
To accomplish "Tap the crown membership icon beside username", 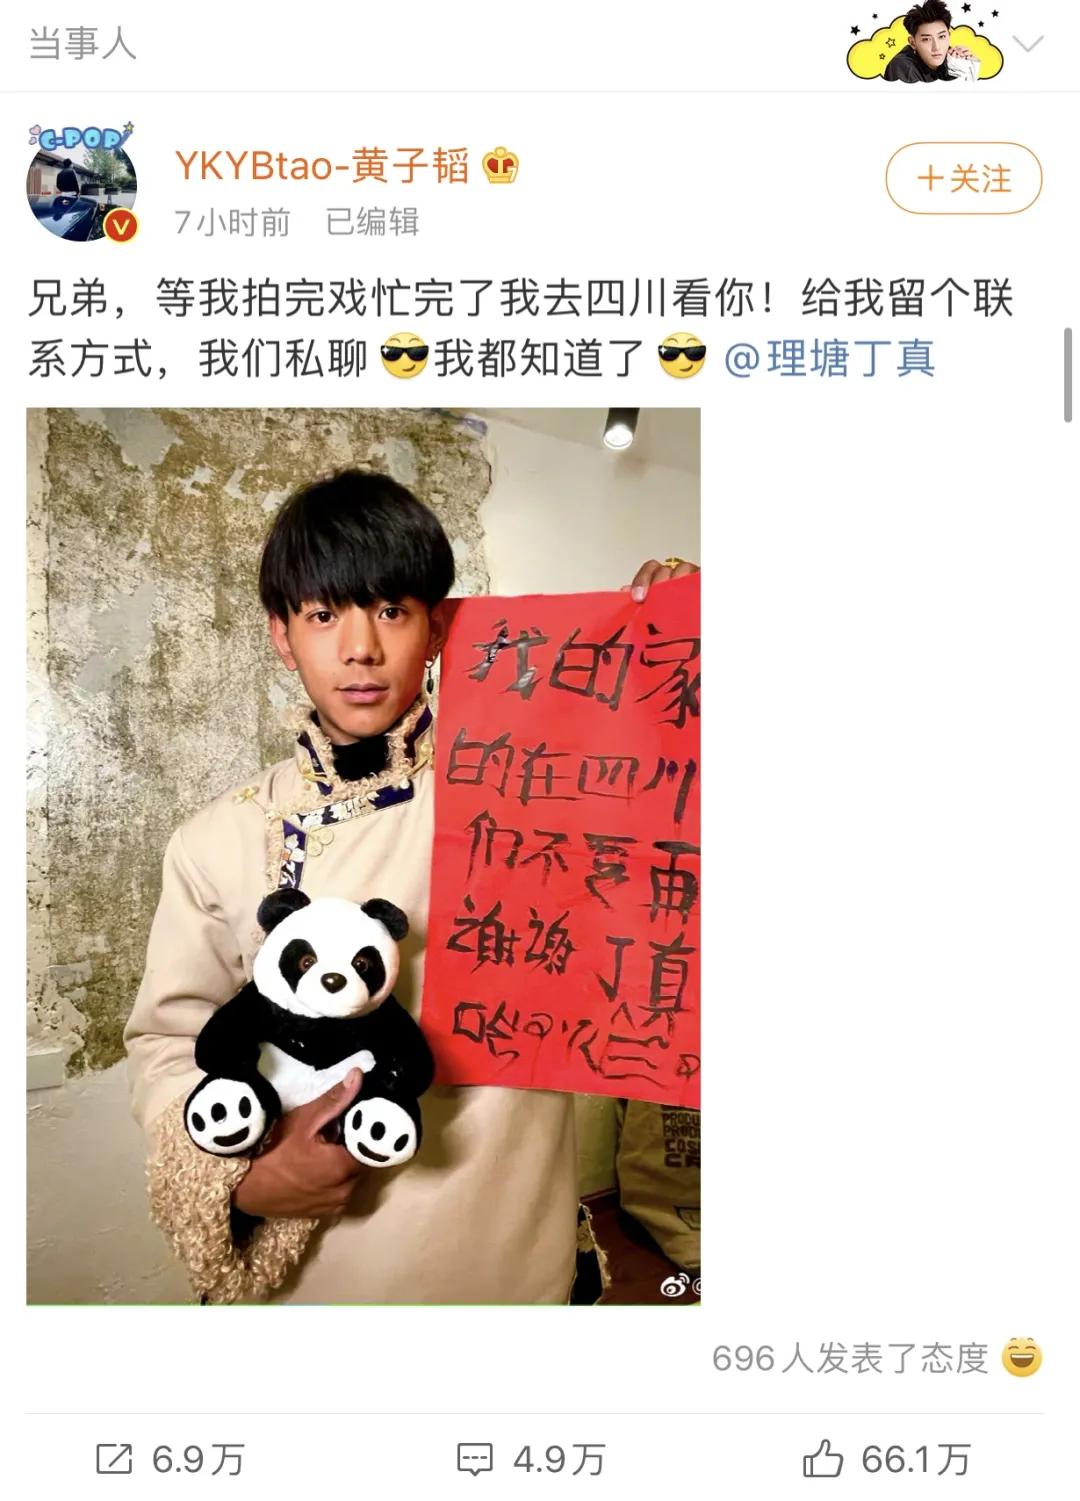I will click(500, 165).
